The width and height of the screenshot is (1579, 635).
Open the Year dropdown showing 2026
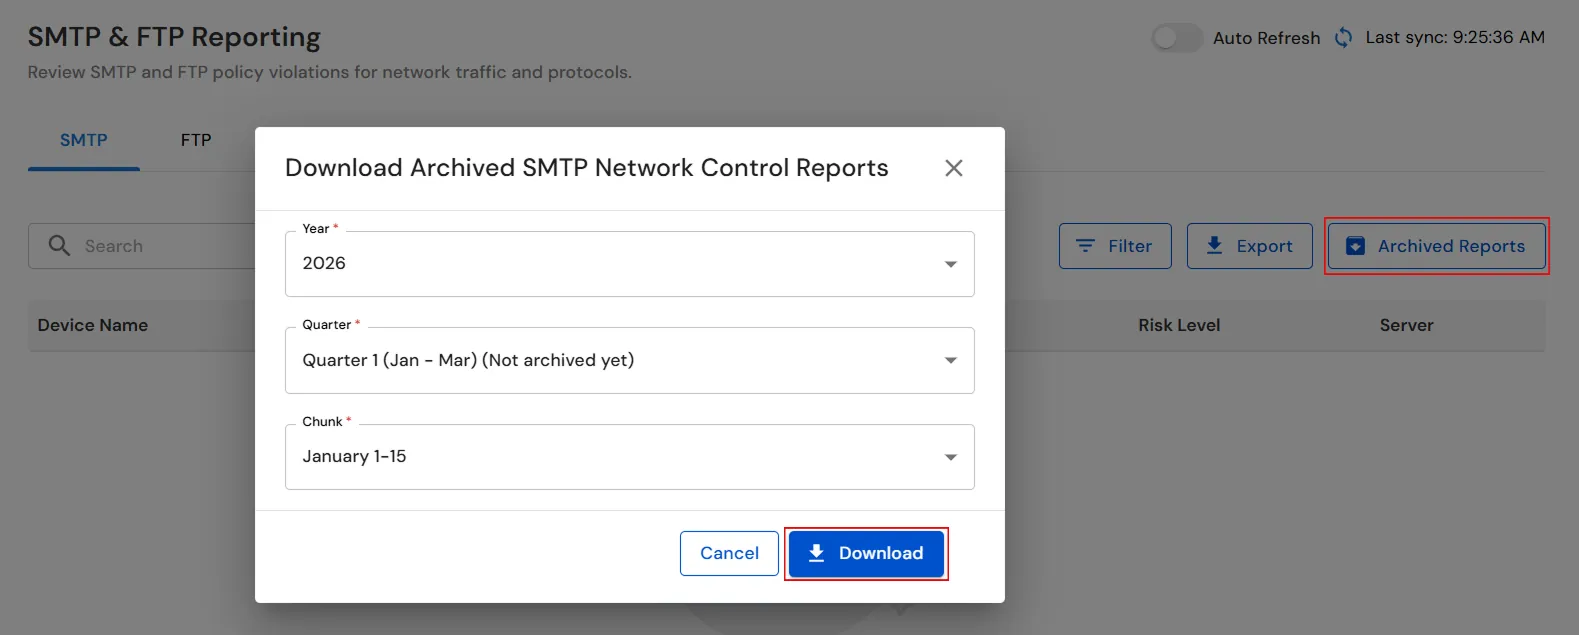629,264
